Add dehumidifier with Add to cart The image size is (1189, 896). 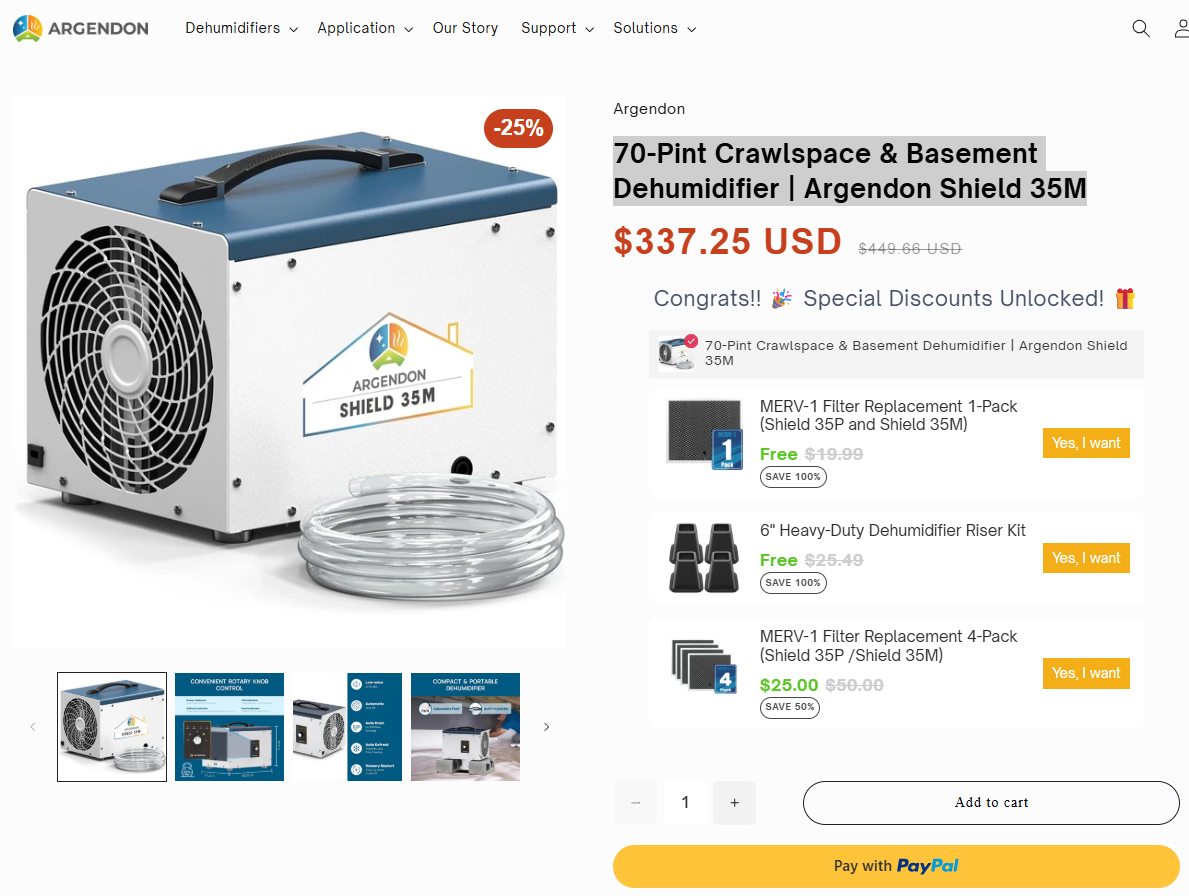point(991,803)
